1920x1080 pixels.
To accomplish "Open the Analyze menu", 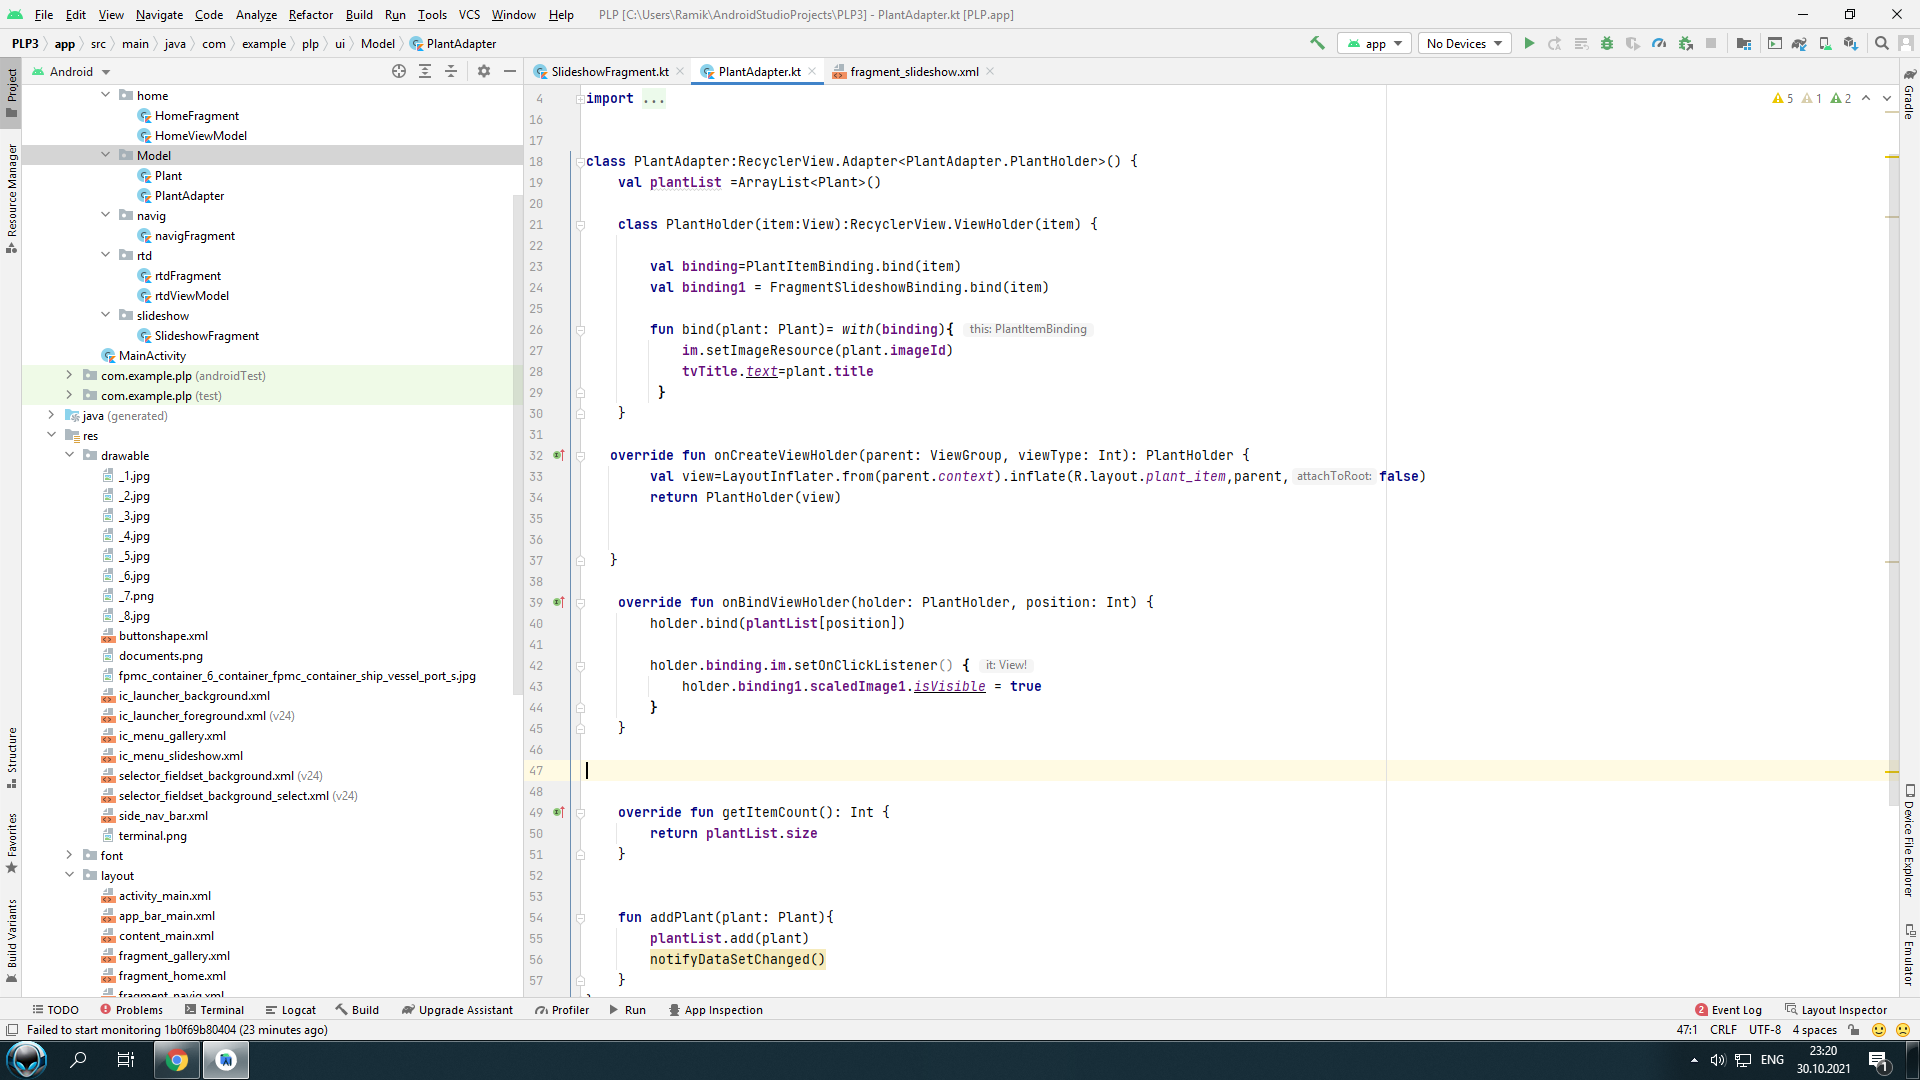I will [x=256, y=14].
